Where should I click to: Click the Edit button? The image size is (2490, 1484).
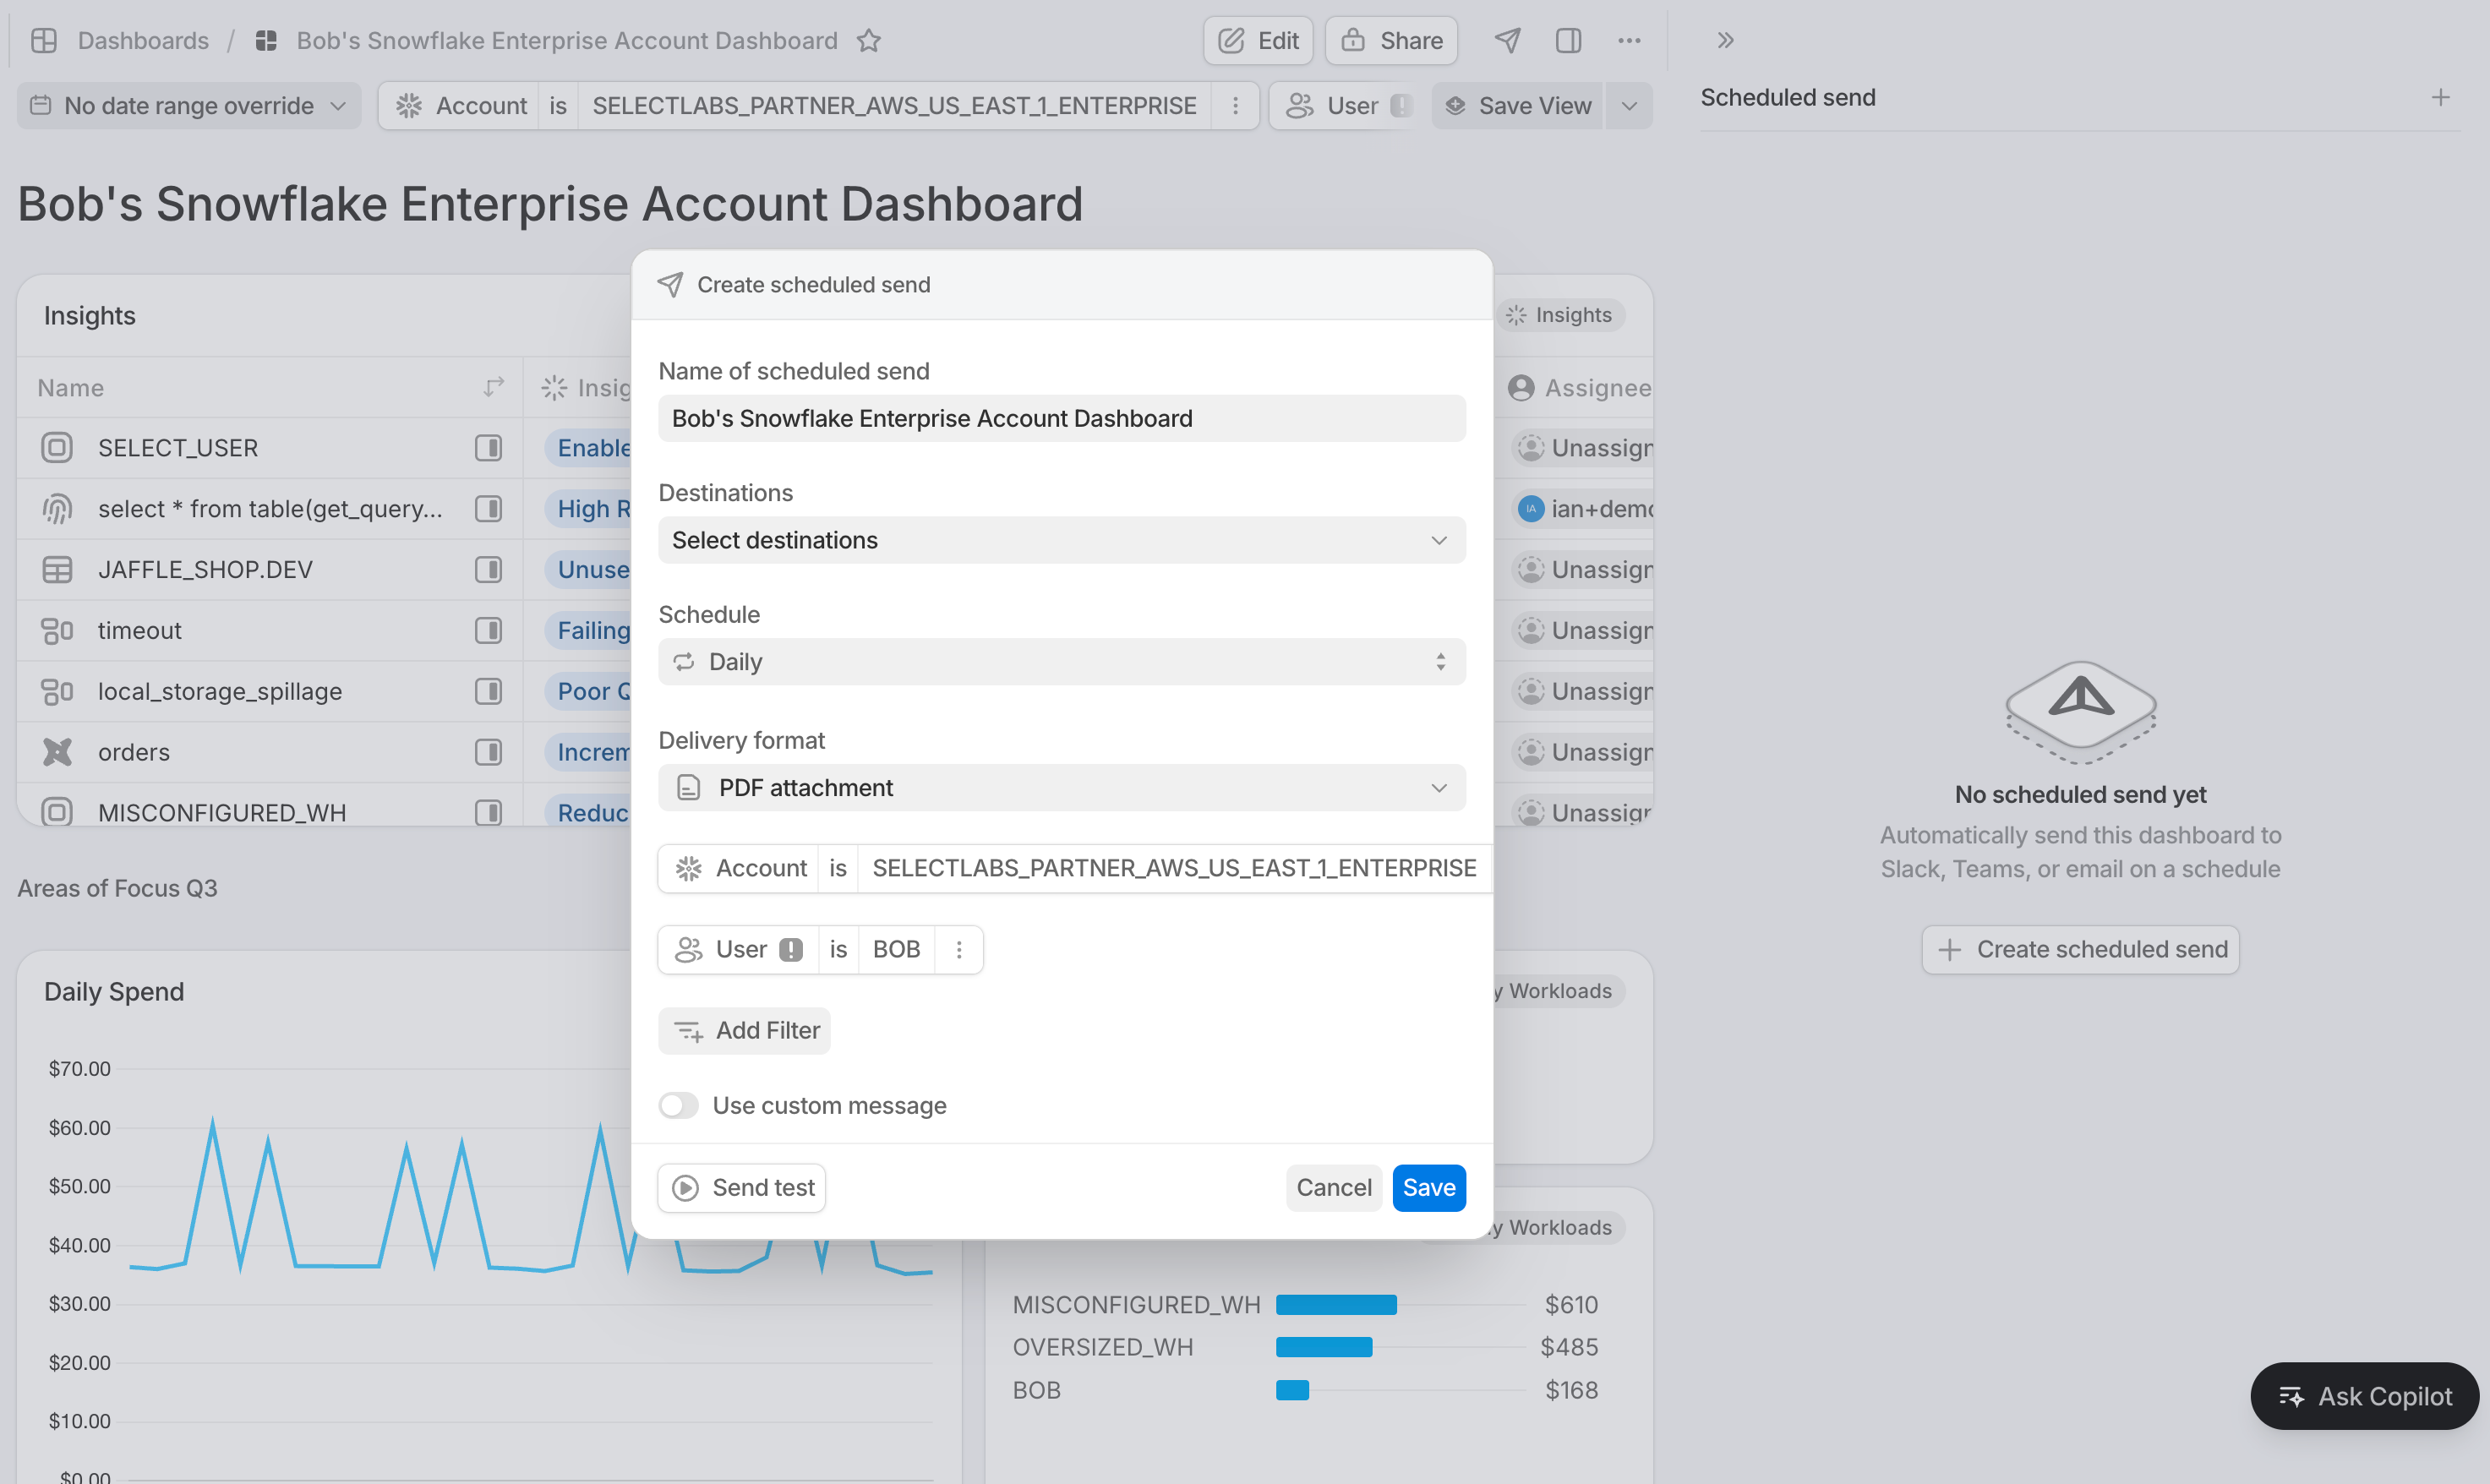[x=1258, y=40]
